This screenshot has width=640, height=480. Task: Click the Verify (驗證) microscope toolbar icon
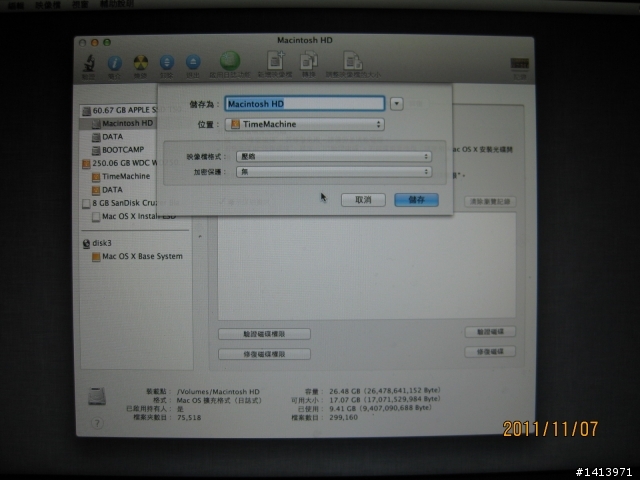[89, 63]
